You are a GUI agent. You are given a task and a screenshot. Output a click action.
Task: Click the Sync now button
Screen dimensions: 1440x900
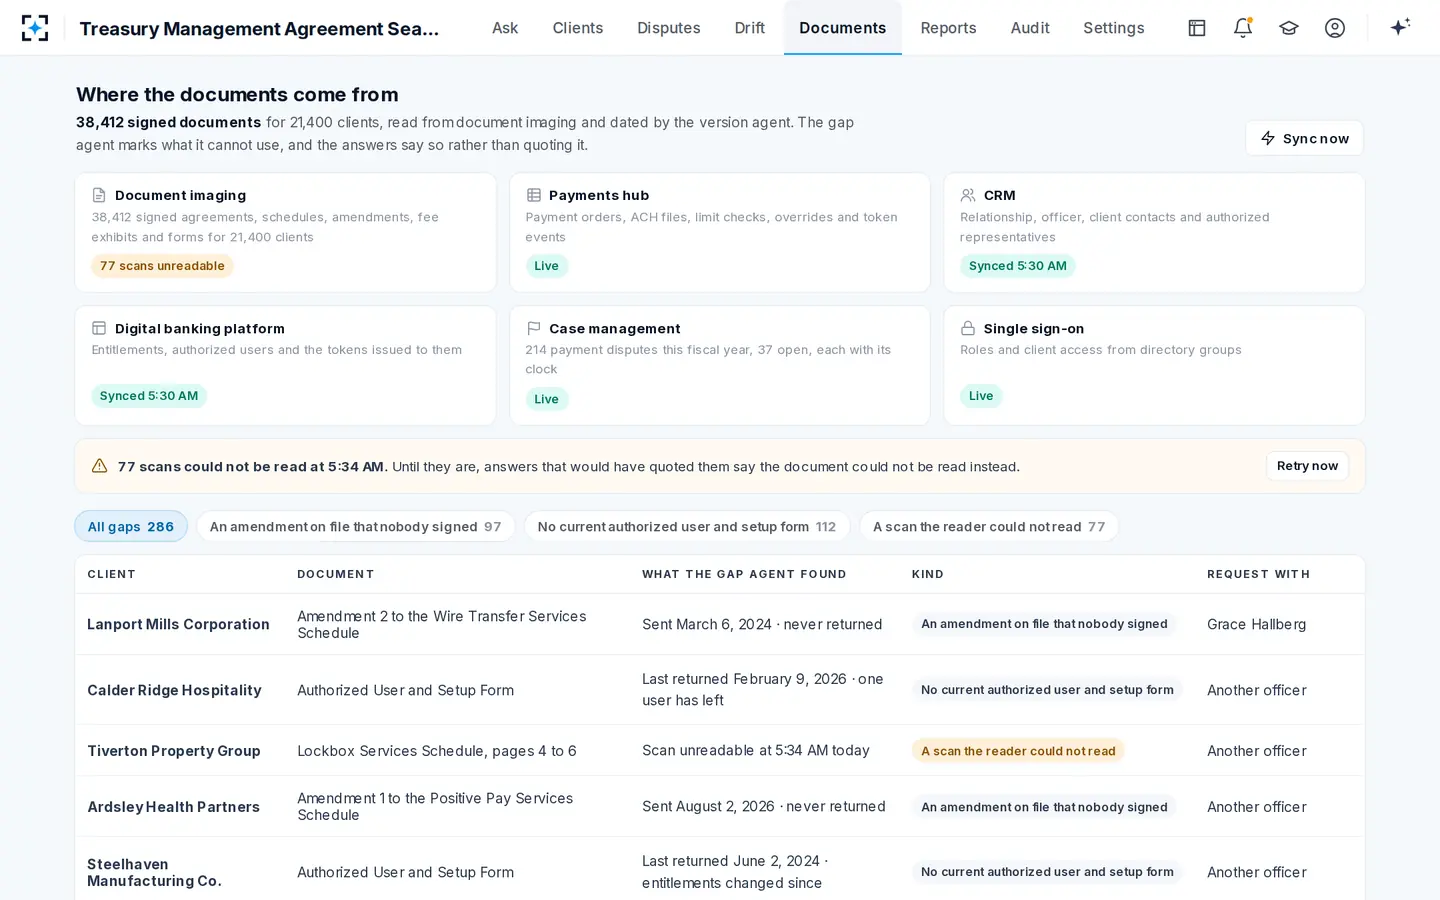pos(1304,138)
